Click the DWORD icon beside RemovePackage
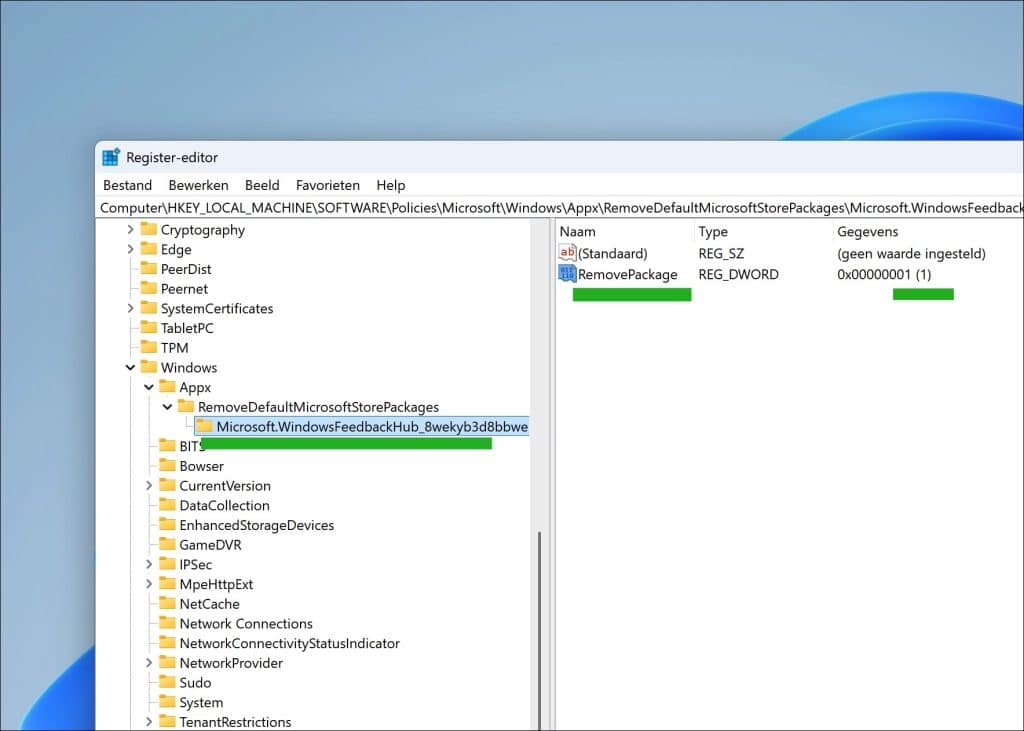Screen dimensions: 1024x731 (567, 274)
